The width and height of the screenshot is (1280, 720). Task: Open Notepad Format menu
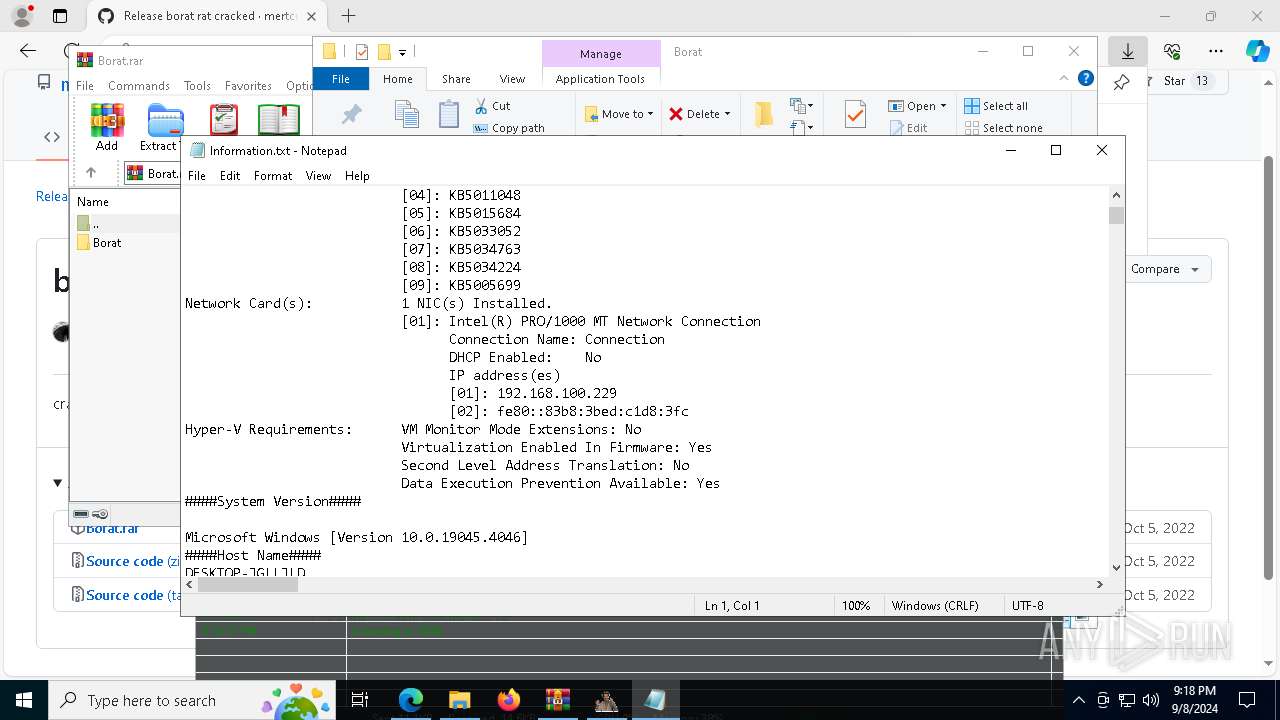tap(273, 176)
